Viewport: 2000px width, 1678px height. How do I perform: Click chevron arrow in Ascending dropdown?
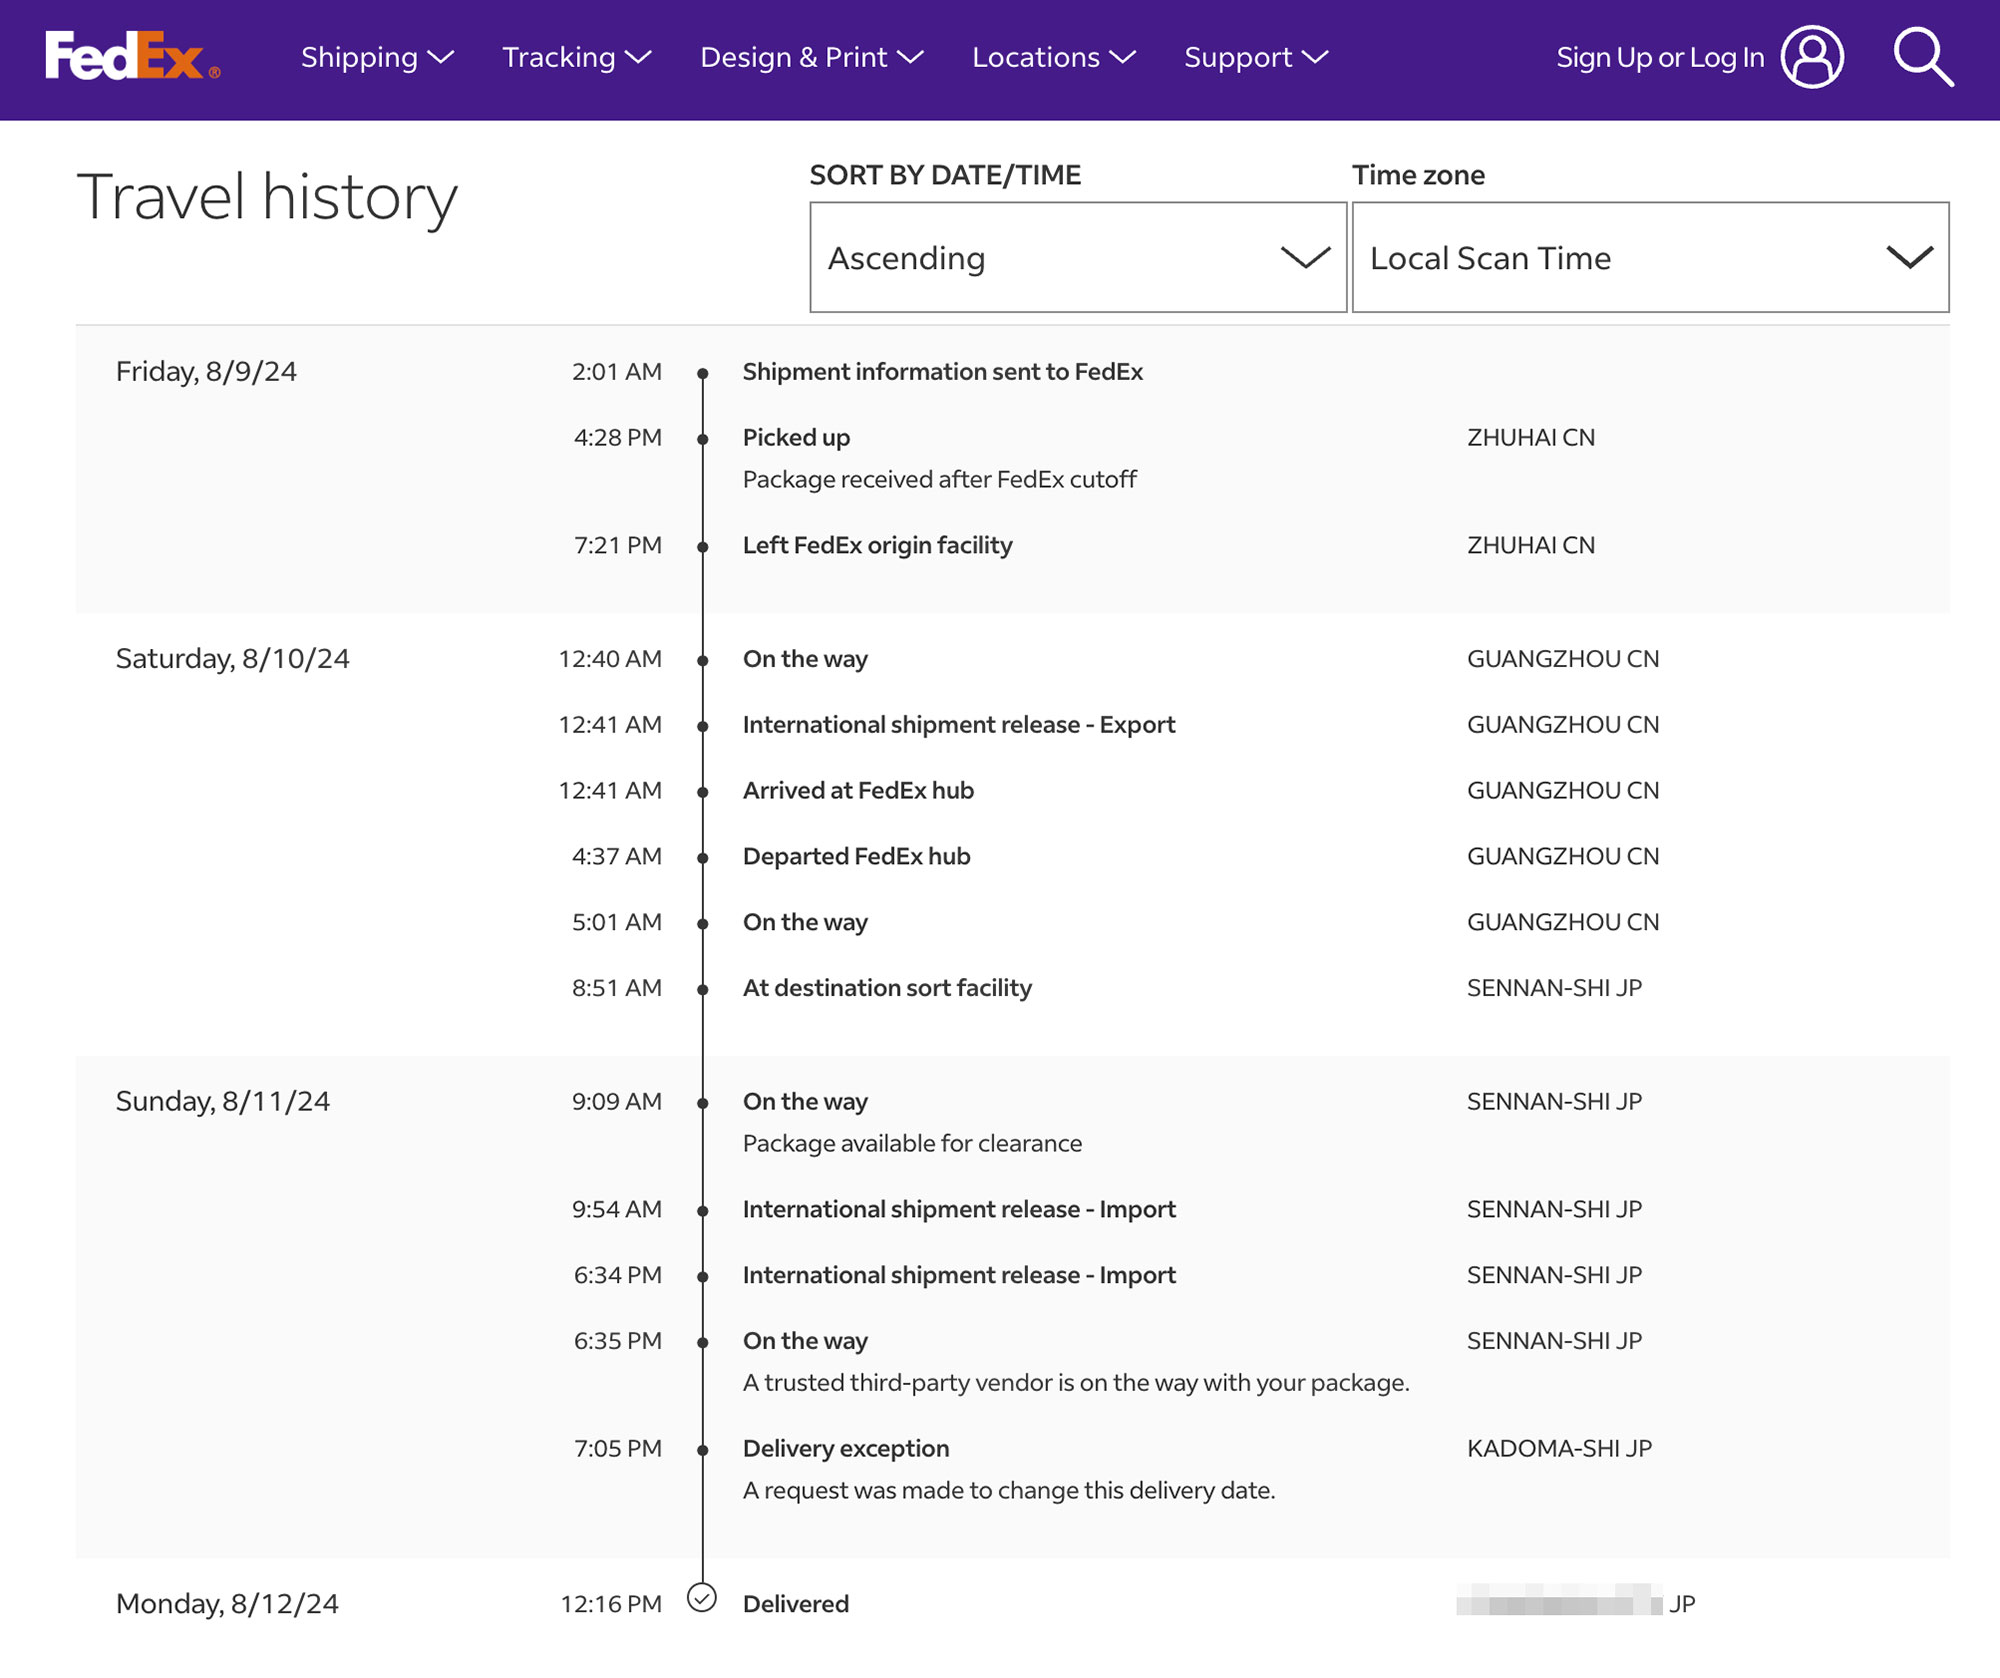1305,258
